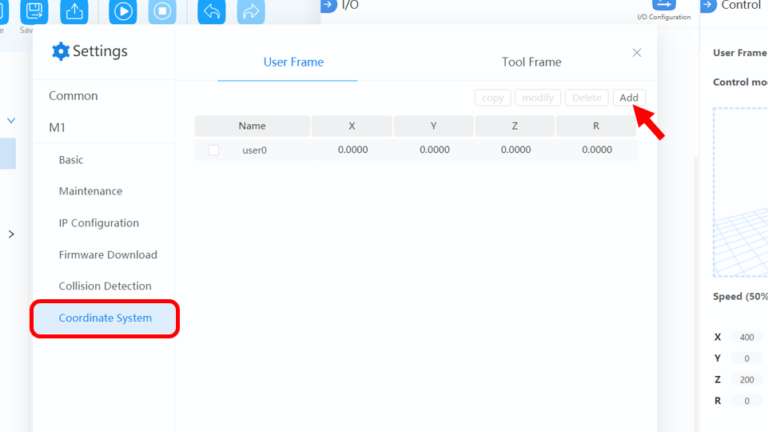
Task: Open Collision Detection settings
Action: [105, 286]
